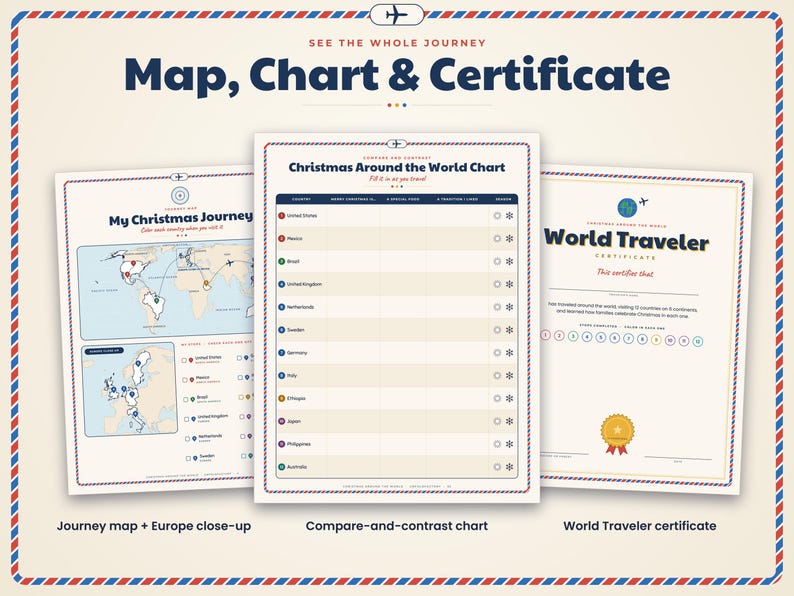Click the compass icon above My Christmas Journey
794x596 pixels.
click(179, 195)
